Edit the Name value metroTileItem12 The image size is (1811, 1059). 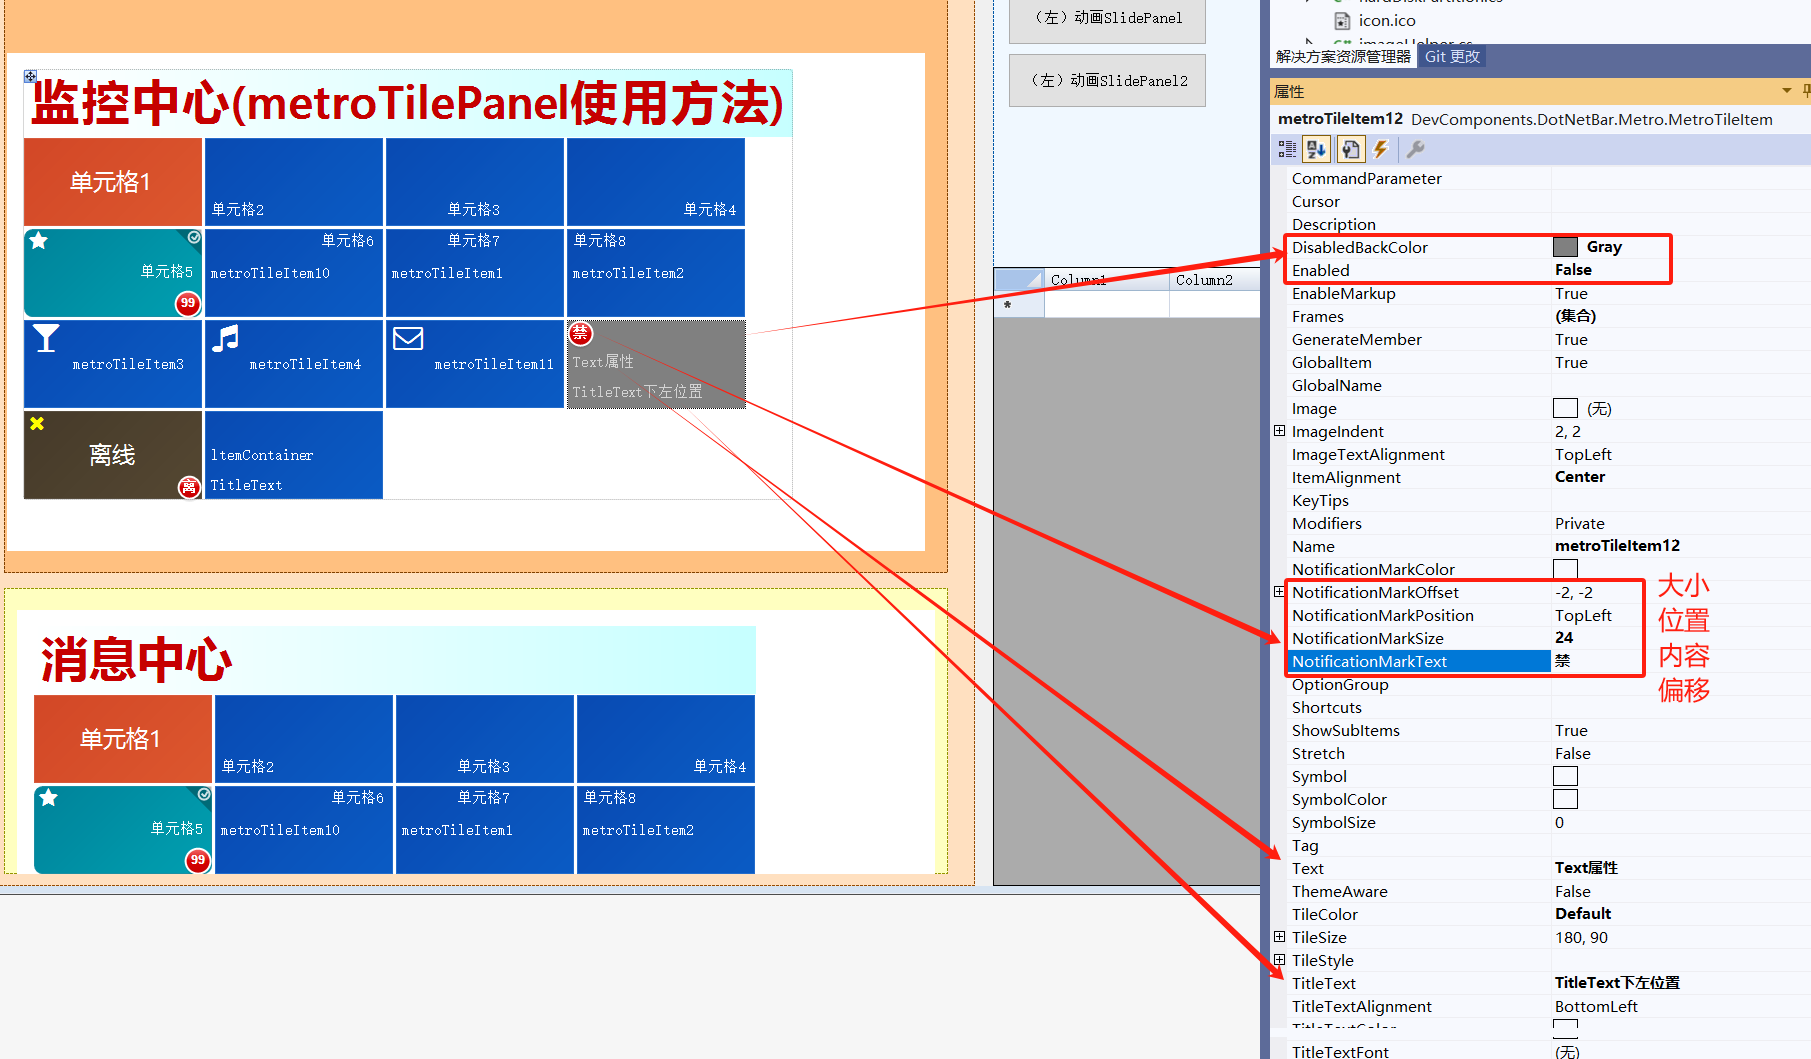[x=1680, y=546]
